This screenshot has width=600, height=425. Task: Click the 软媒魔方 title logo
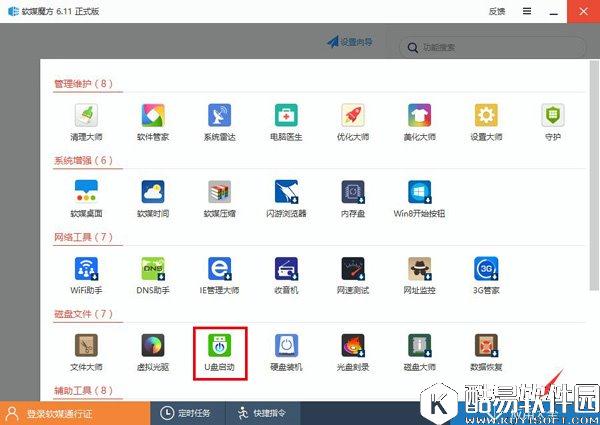(13, 11)
